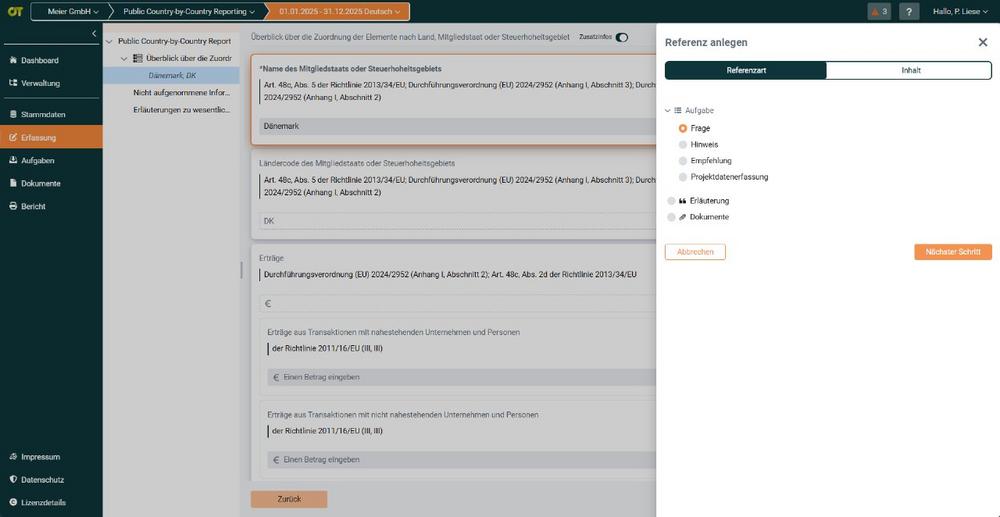Click amount field for nahestehenden Unternehmen Erträge

pos(462,377)
